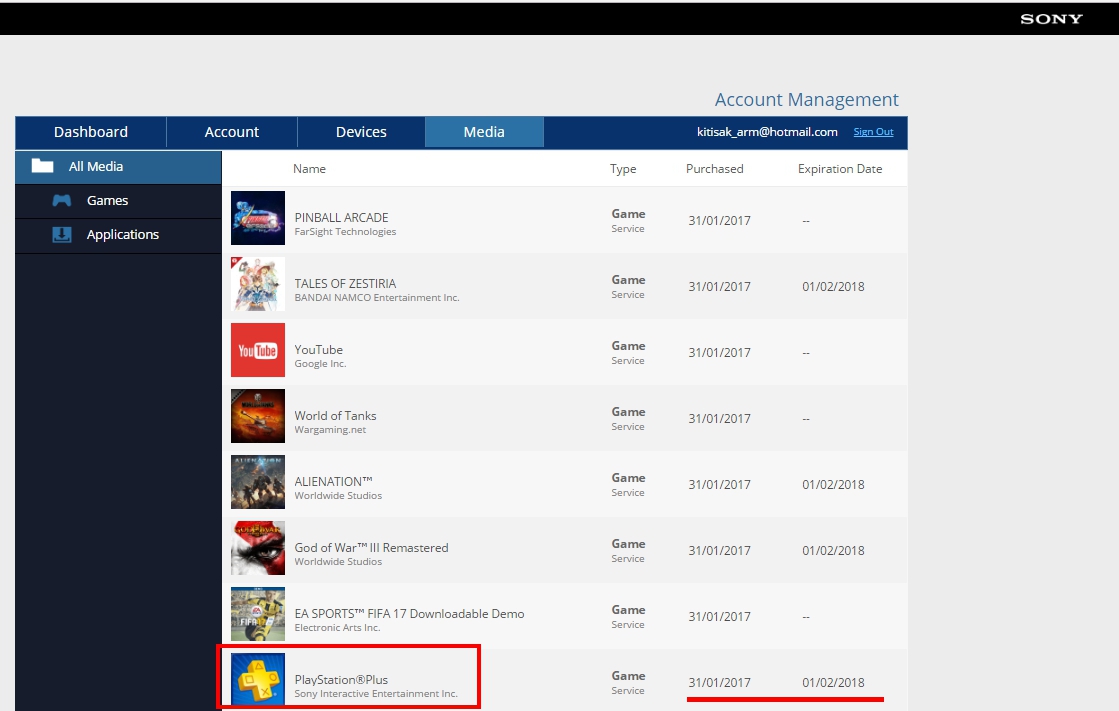Click Google Inc. publisher text
This screenshot has height=711, width=1119.
[x=320, y=364]
